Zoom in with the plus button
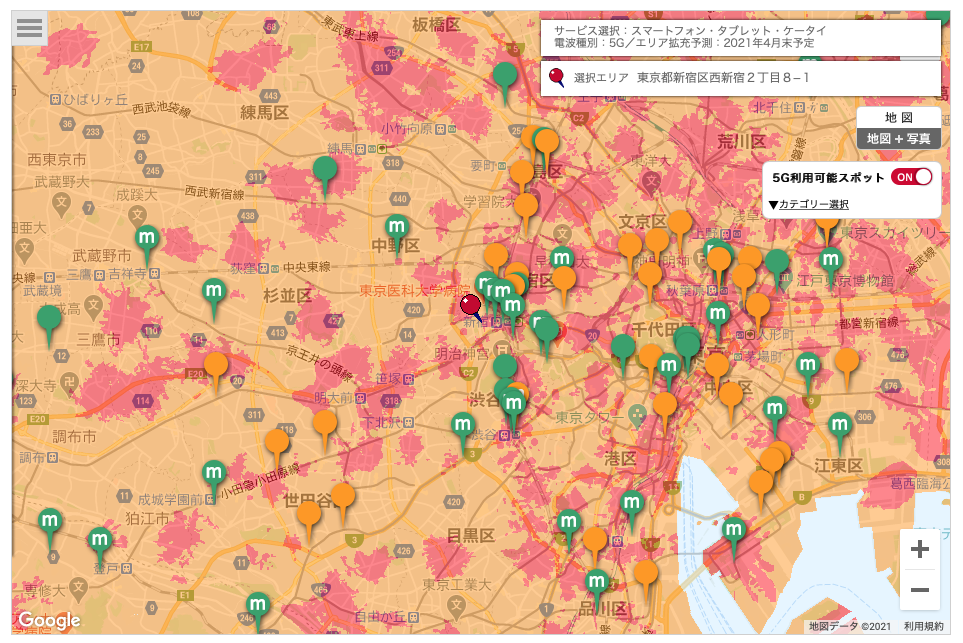The height and width of the screenshot is (643, 963). [919, 549]
